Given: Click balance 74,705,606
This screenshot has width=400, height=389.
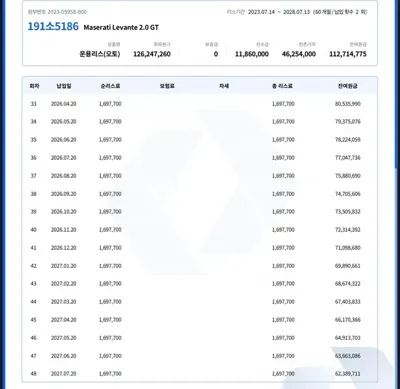Looking at the screenshot, I should pyautogui.click(x=348, y=194).
